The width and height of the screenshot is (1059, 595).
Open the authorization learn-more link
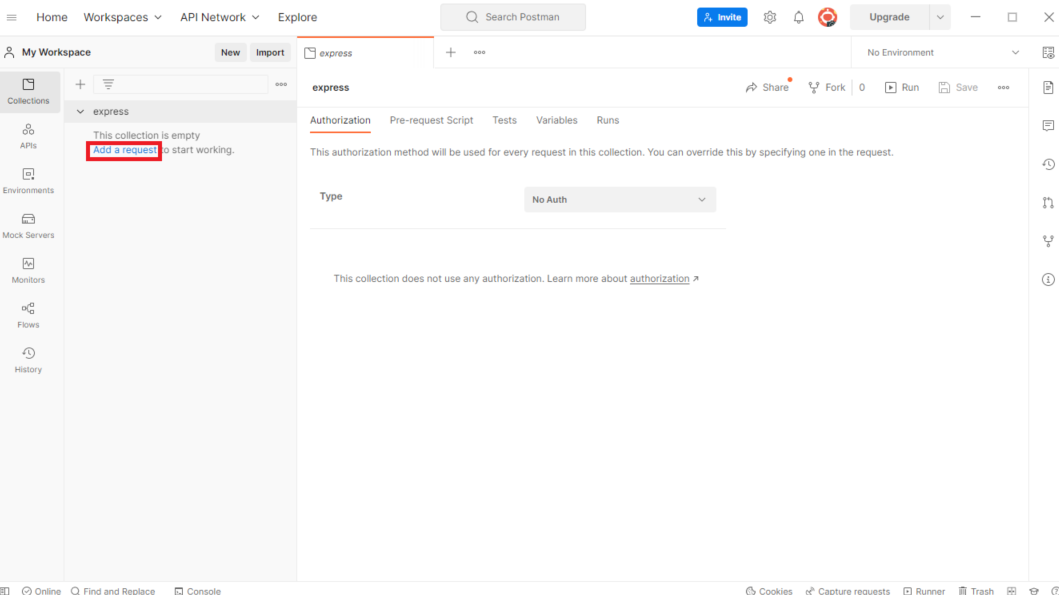click(x=660, y=279)
